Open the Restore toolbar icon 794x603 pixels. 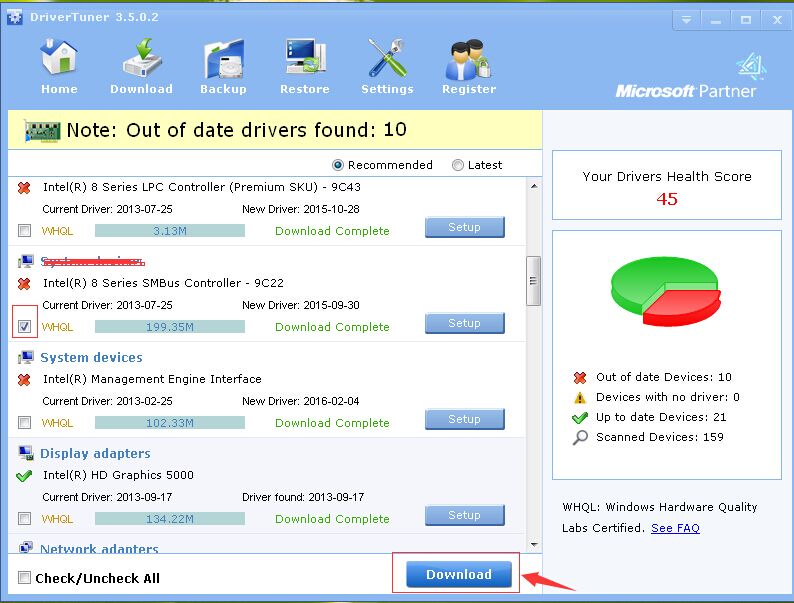coord(305,66)
